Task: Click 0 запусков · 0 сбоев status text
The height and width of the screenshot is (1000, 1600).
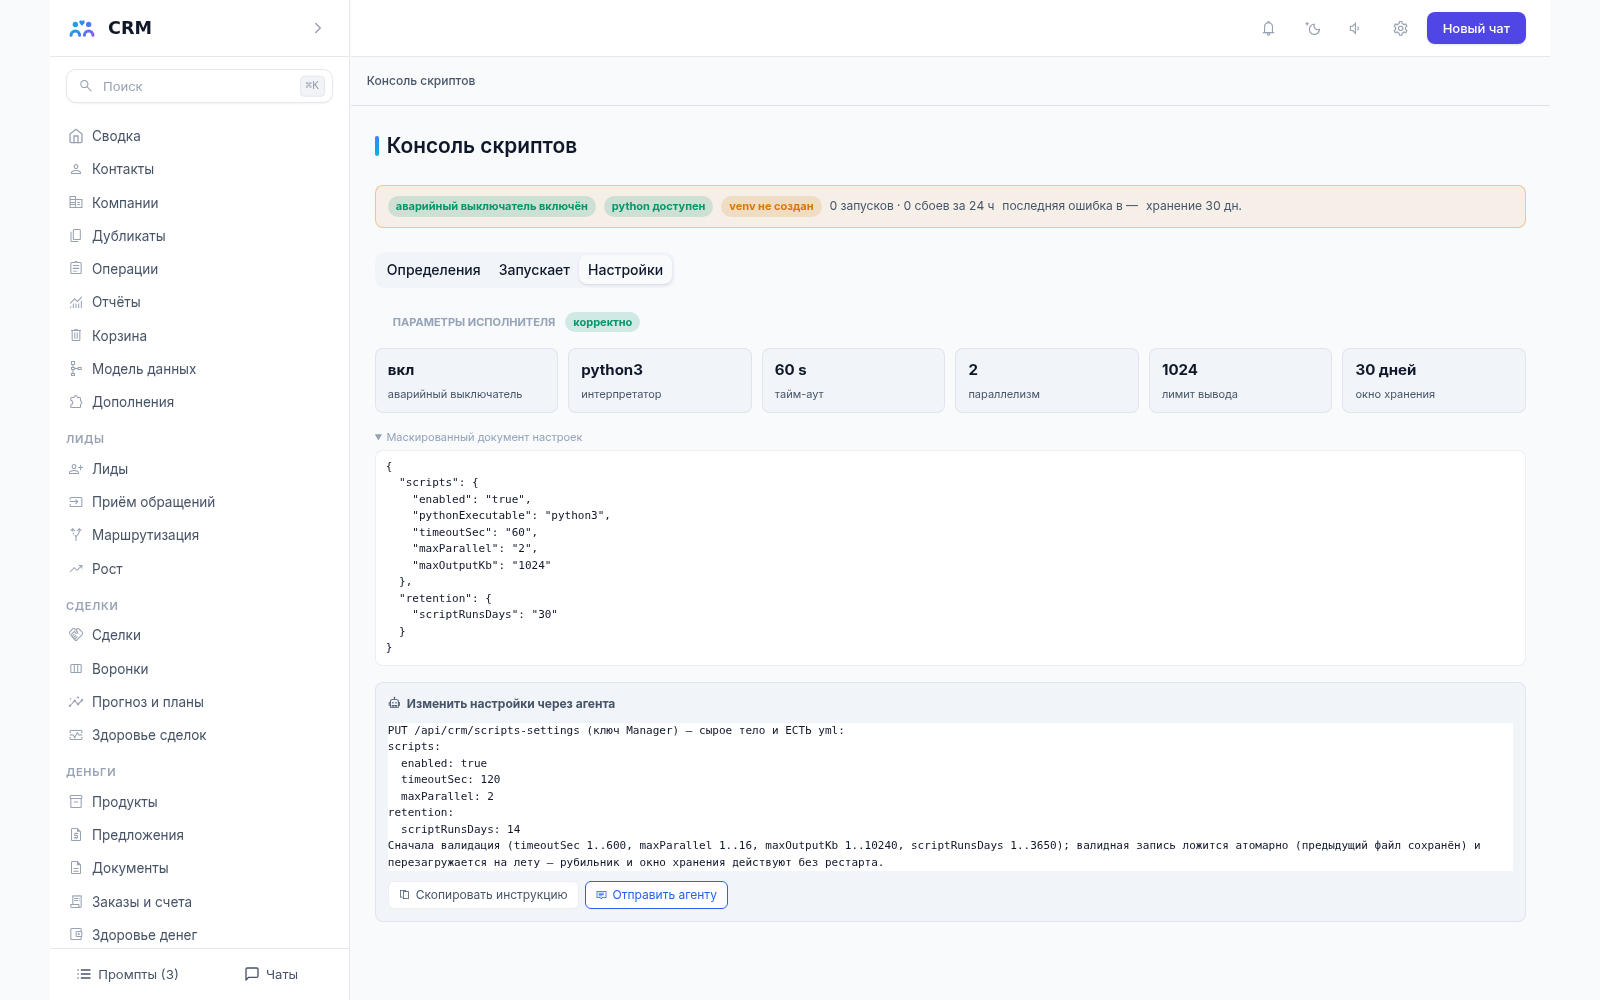Action: tap(912, 206)
